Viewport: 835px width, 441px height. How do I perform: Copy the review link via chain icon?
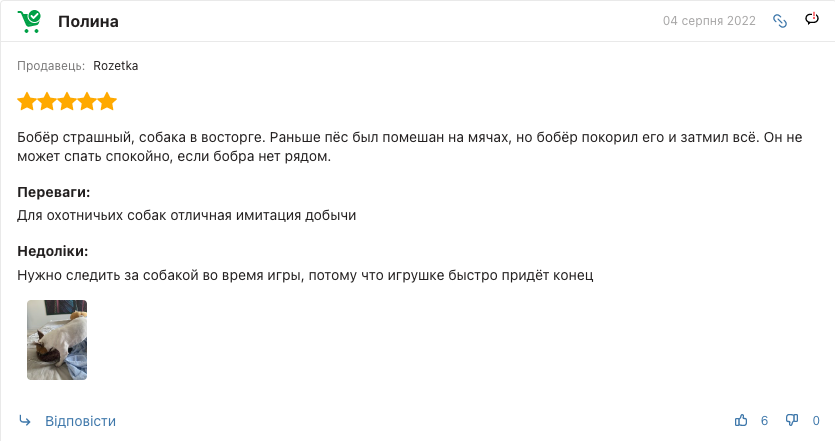click(780, 21)
